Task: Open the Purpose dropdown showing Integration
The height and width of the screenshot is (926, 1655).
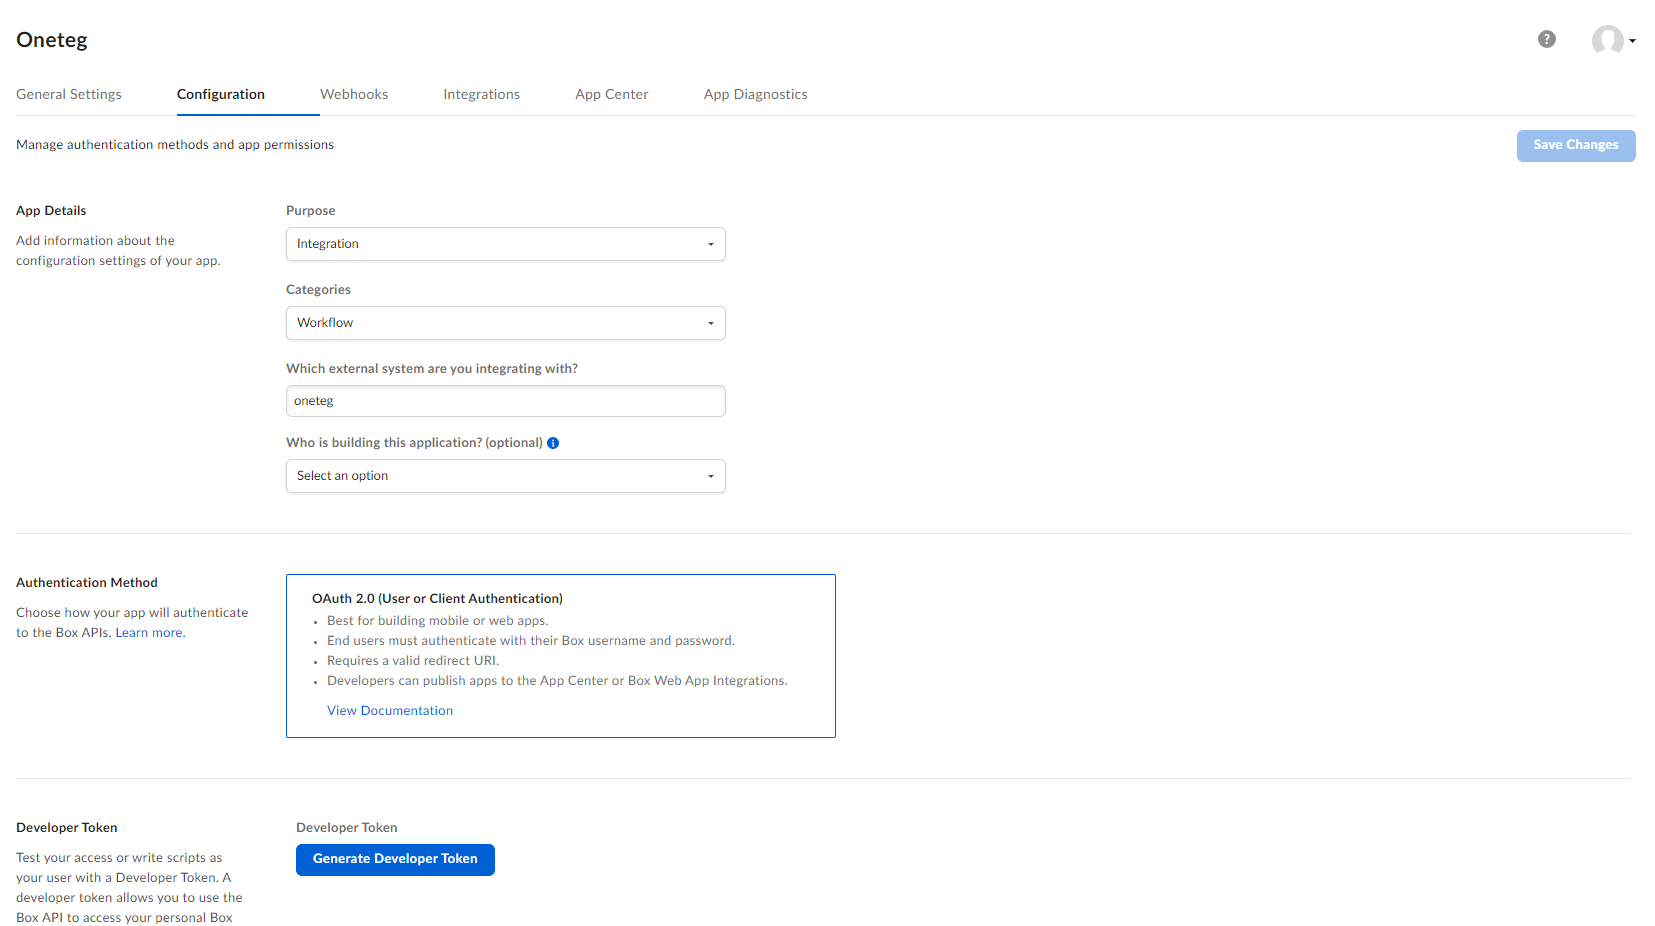Action: click(x=505, y=244)
